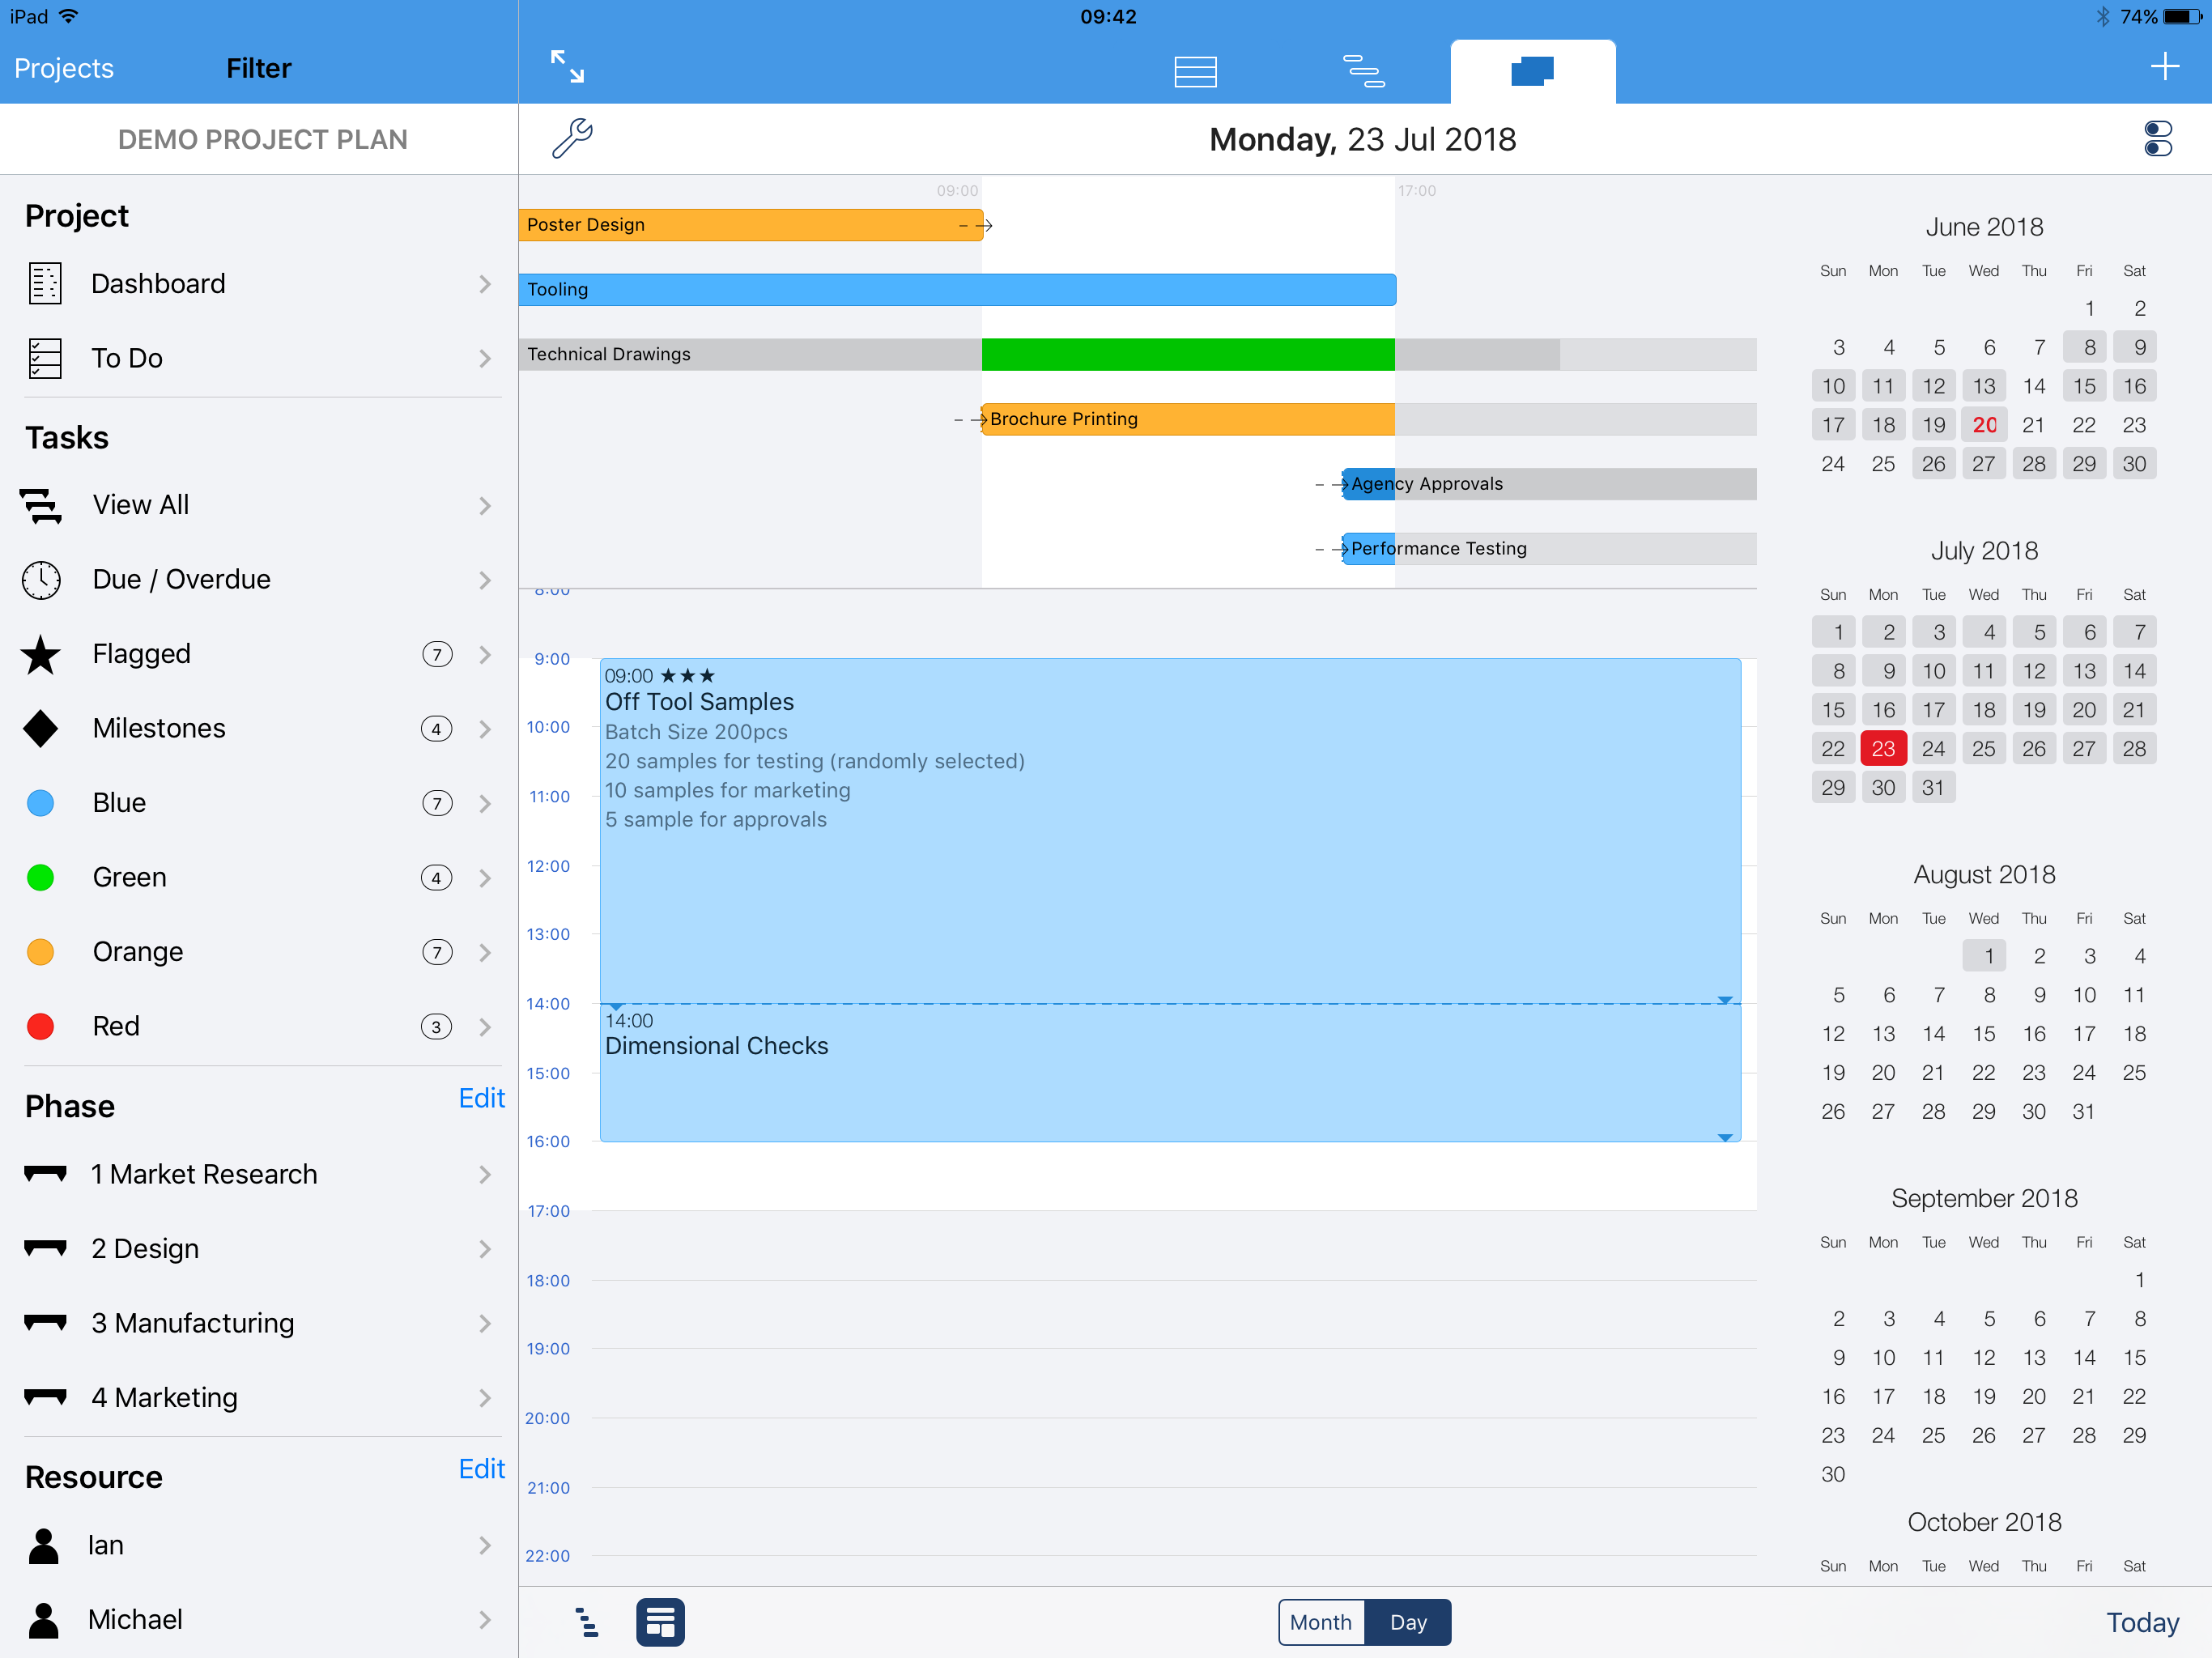Screen dimensions: 2212x1658
Task: Select the calendar view tab at top
Action: click(1532, 71)
